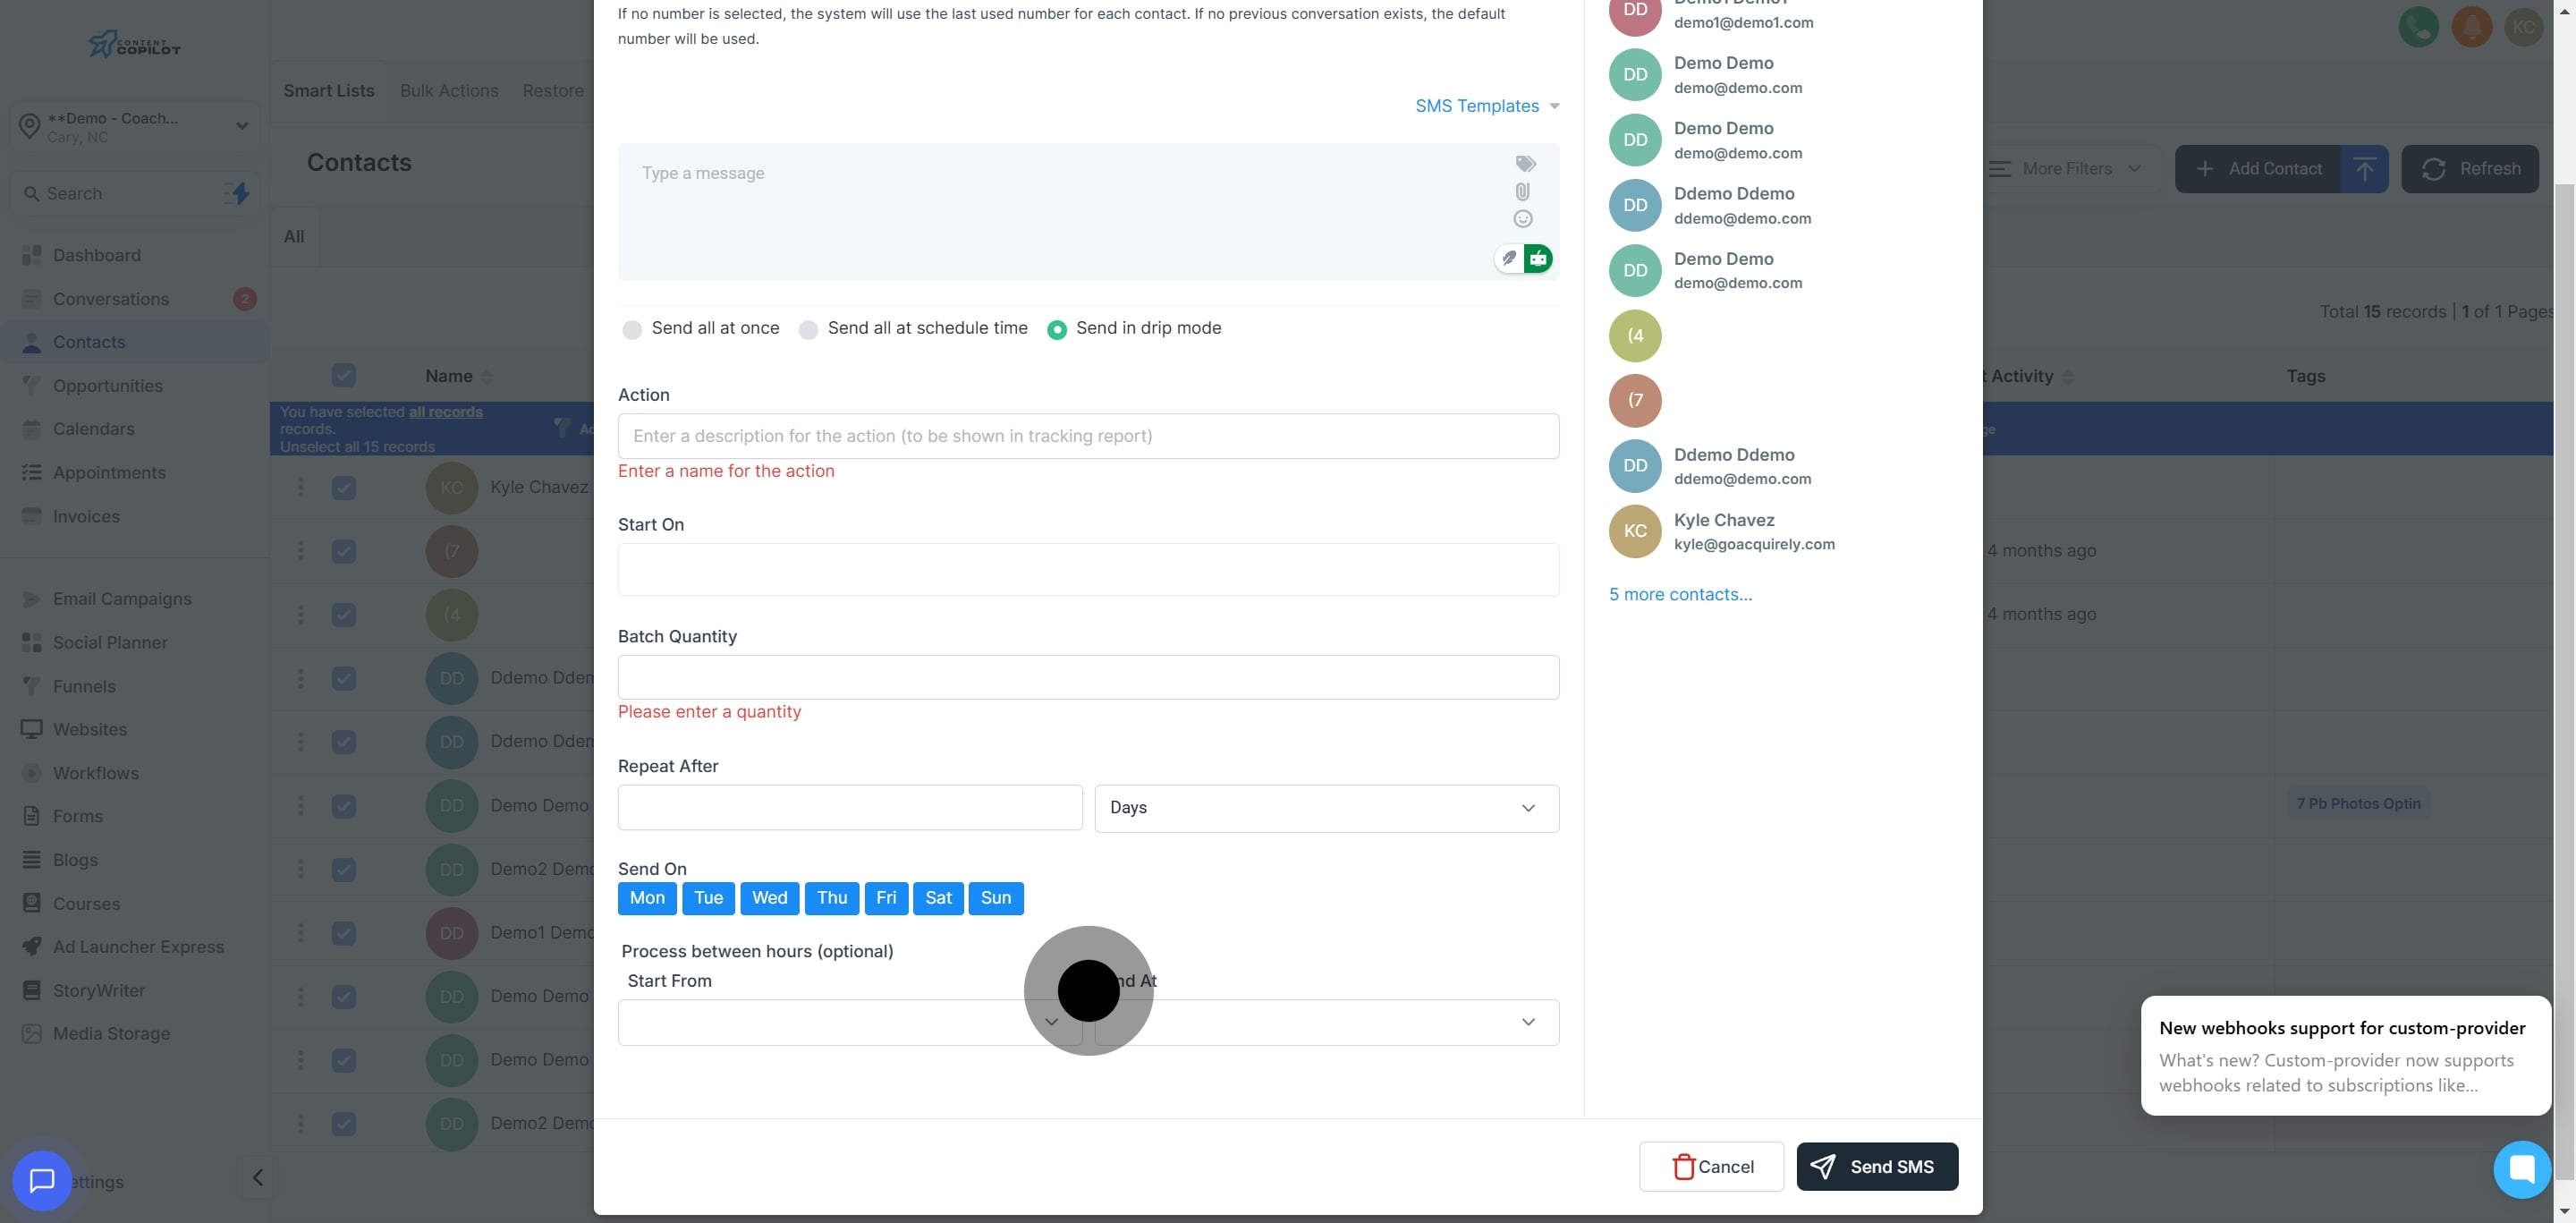Deselect Wed in Send On days
2576x1223 pixels.
pos(769,898)
